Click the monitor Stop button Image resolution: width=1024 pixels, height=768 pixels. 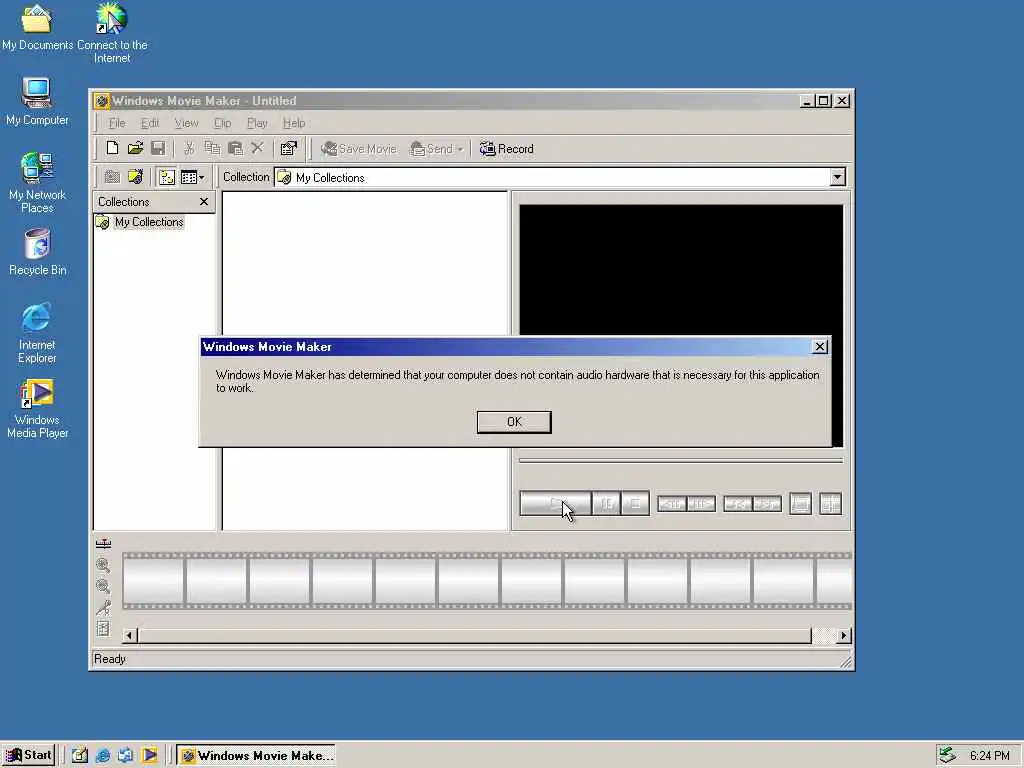[635, 504]
